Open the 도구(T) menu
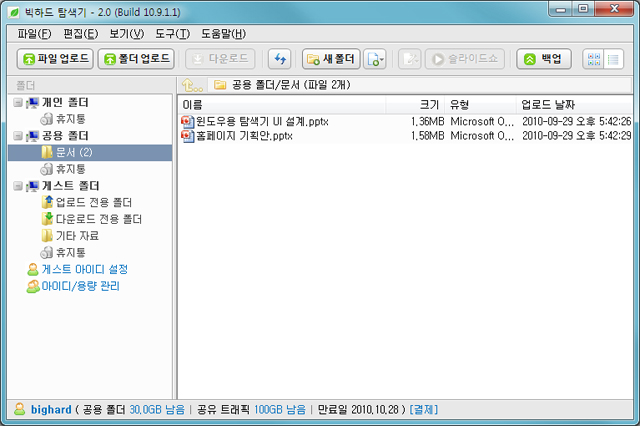The height and width of the screenshot is (426, 640). (173, 34)
